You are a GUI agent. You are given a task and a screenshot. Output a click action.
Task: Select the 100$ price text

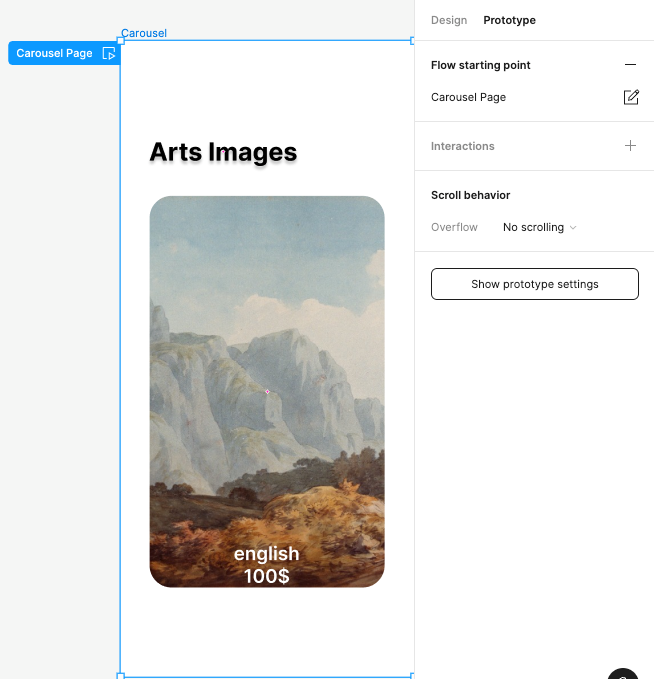point(266,576)
